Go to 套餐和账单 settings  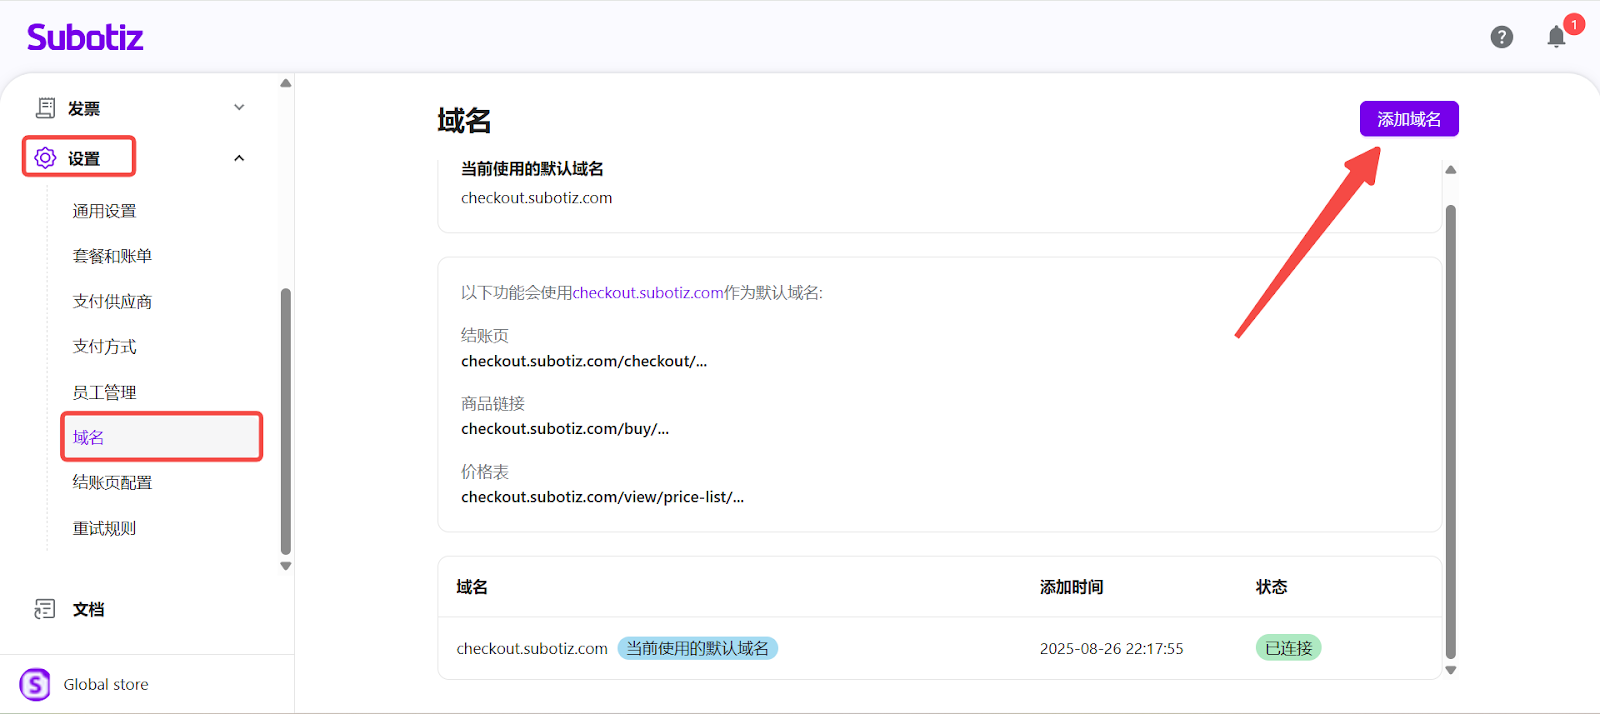click(112, 256)
